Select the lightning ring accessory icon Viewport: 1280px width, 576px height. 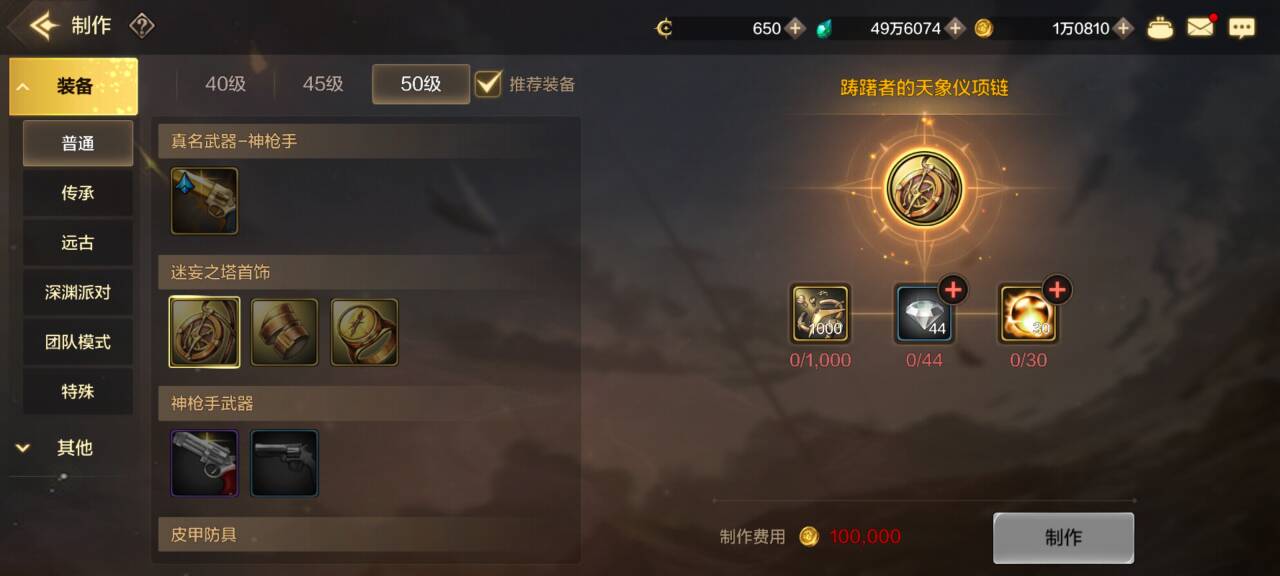tap(364, 332)
